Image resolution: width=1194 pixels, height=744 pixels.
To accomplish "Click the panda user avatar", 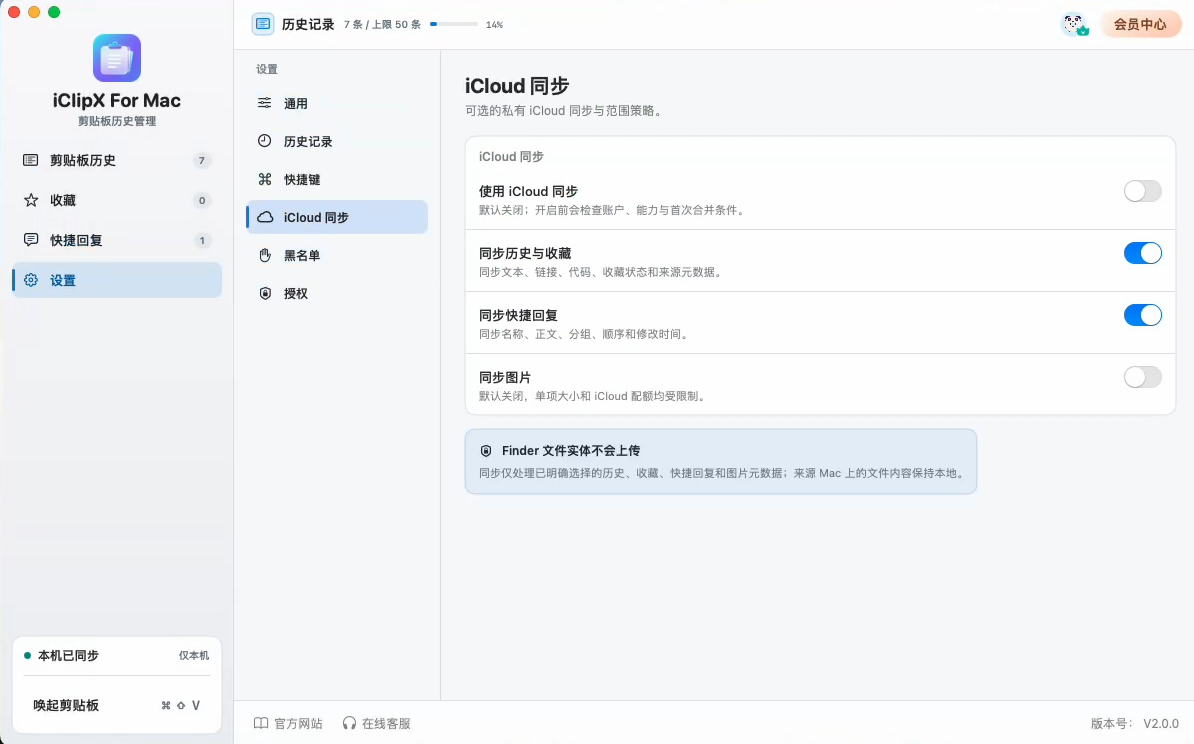I will pyautogui.click(x=1074, y=24).
